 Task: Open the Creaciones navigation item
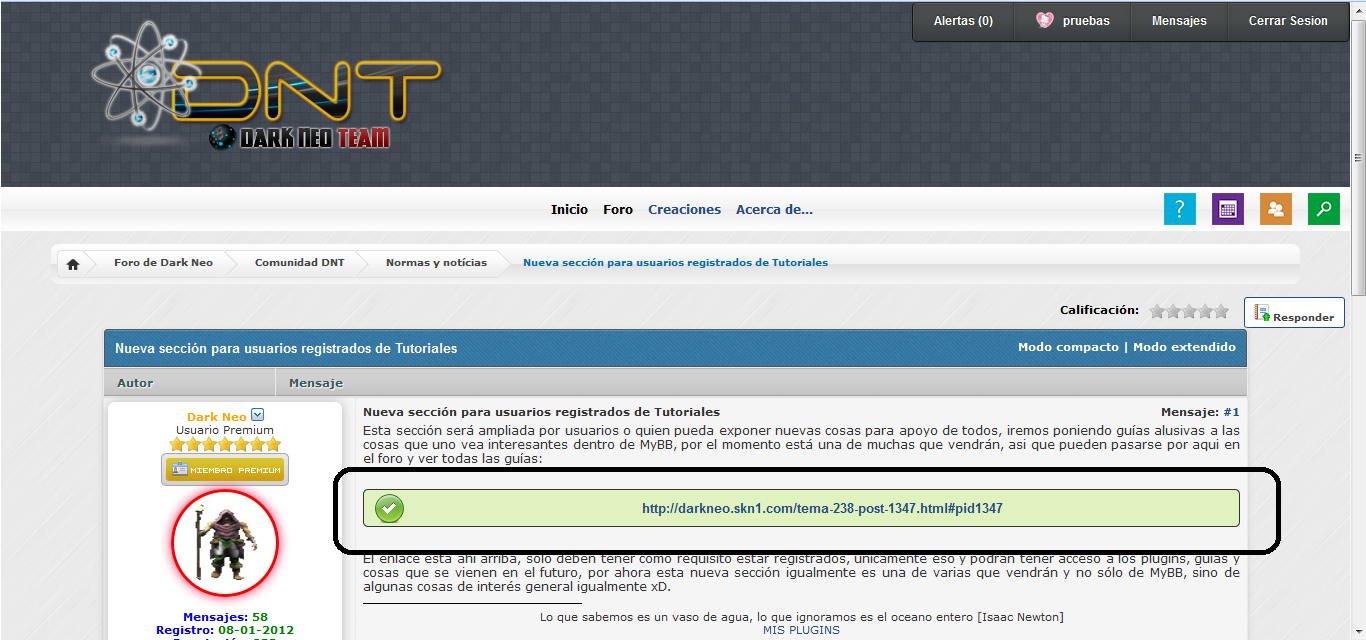point(684,210)
